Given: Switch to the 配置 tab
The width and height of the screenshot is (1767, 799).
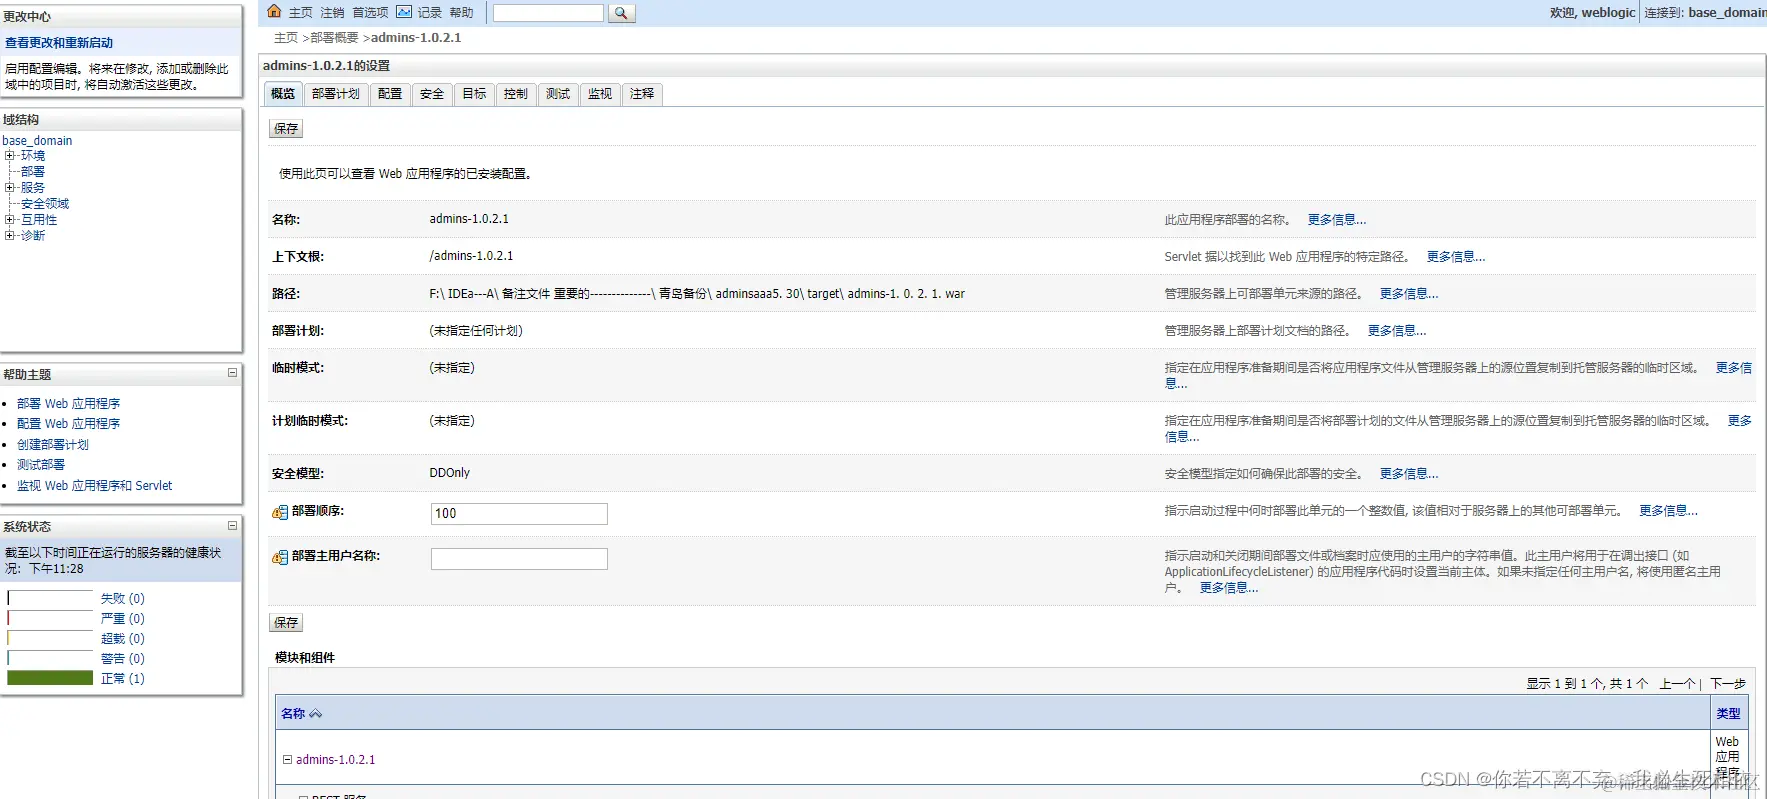Looking at the screenshot, I should click(x=390, y=94).
